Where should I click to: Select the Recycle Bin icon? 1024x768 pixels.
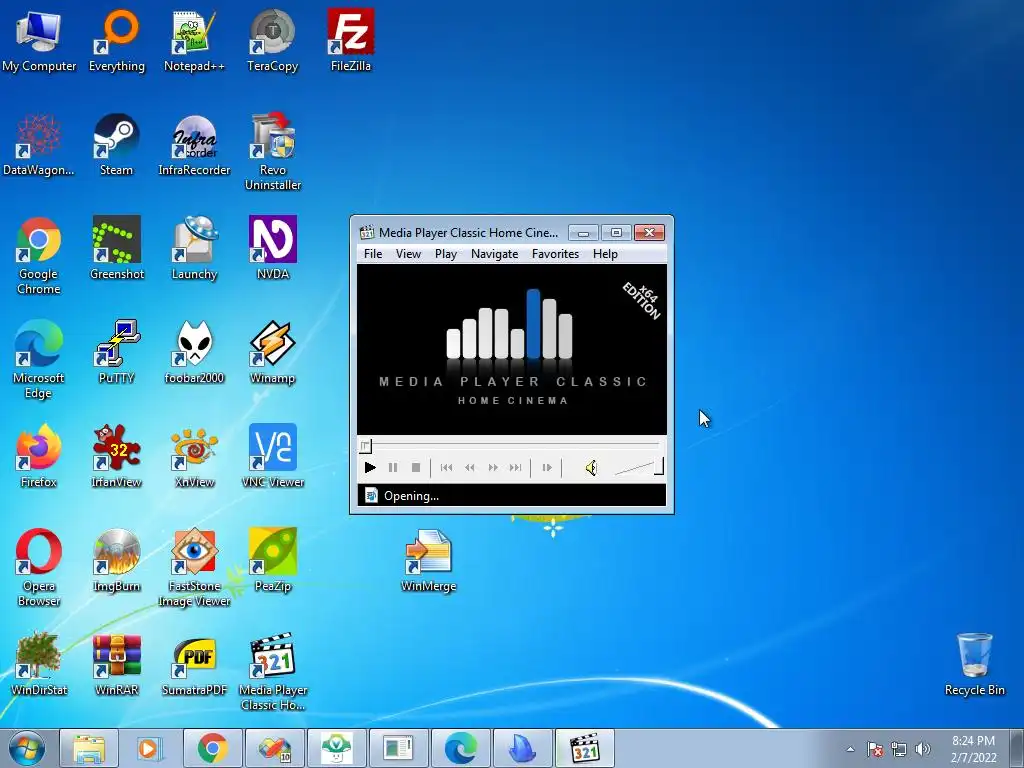(974, 665)
